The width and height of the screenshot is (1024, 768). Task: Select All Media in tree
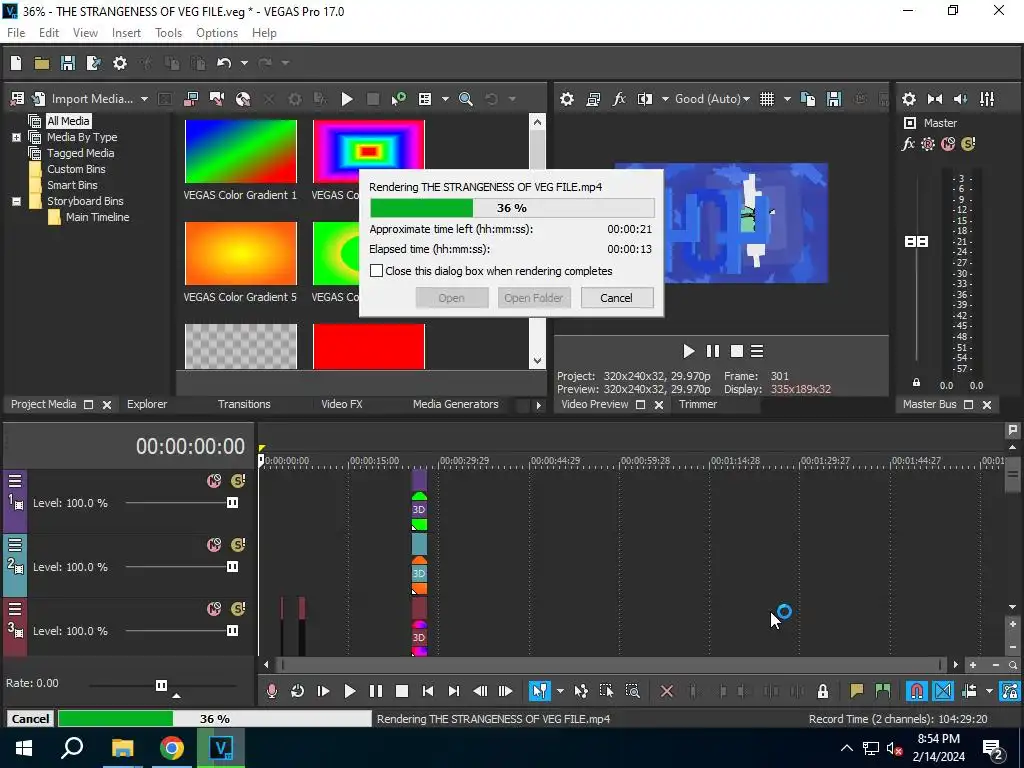click(68, 121)
